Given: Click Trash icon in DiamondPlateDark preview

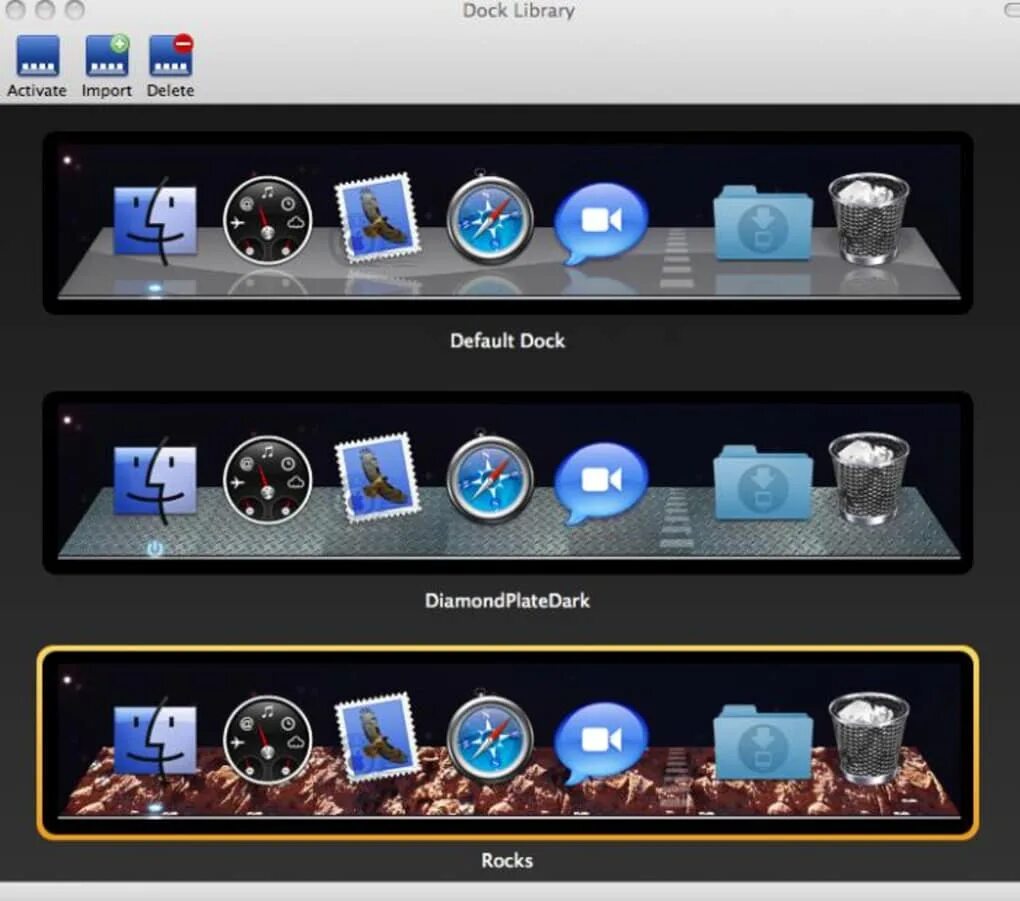Looking at the screenshot, I should 868,477.
